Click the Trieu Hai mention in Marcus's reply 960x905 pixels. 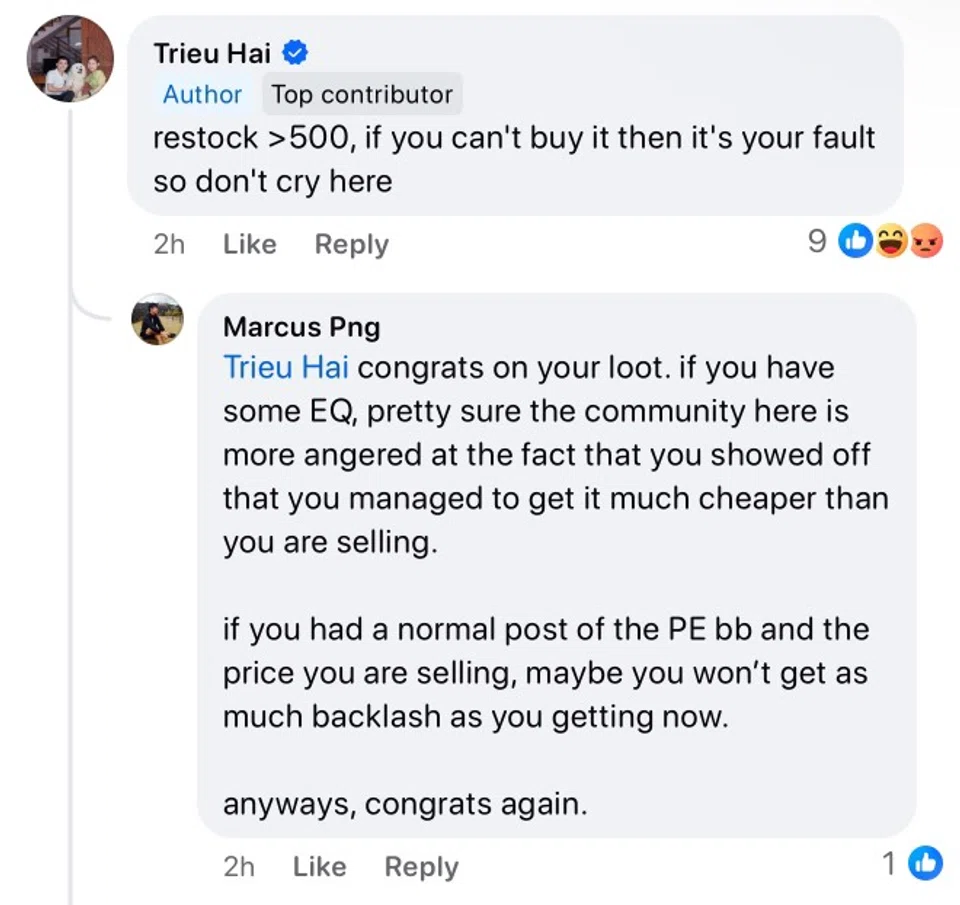tap(286, 367)
